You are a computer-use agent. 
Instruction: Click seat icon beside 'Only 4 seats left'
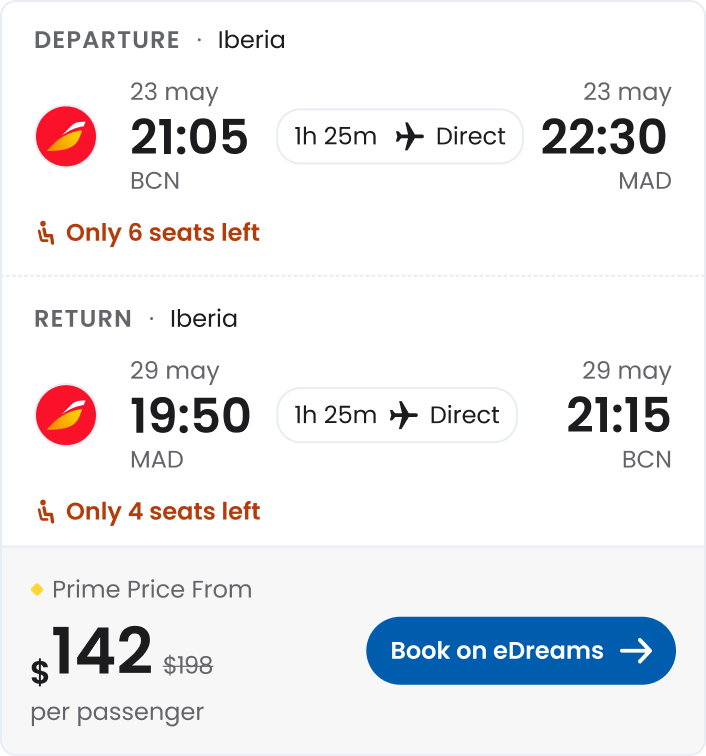[46, 512]
